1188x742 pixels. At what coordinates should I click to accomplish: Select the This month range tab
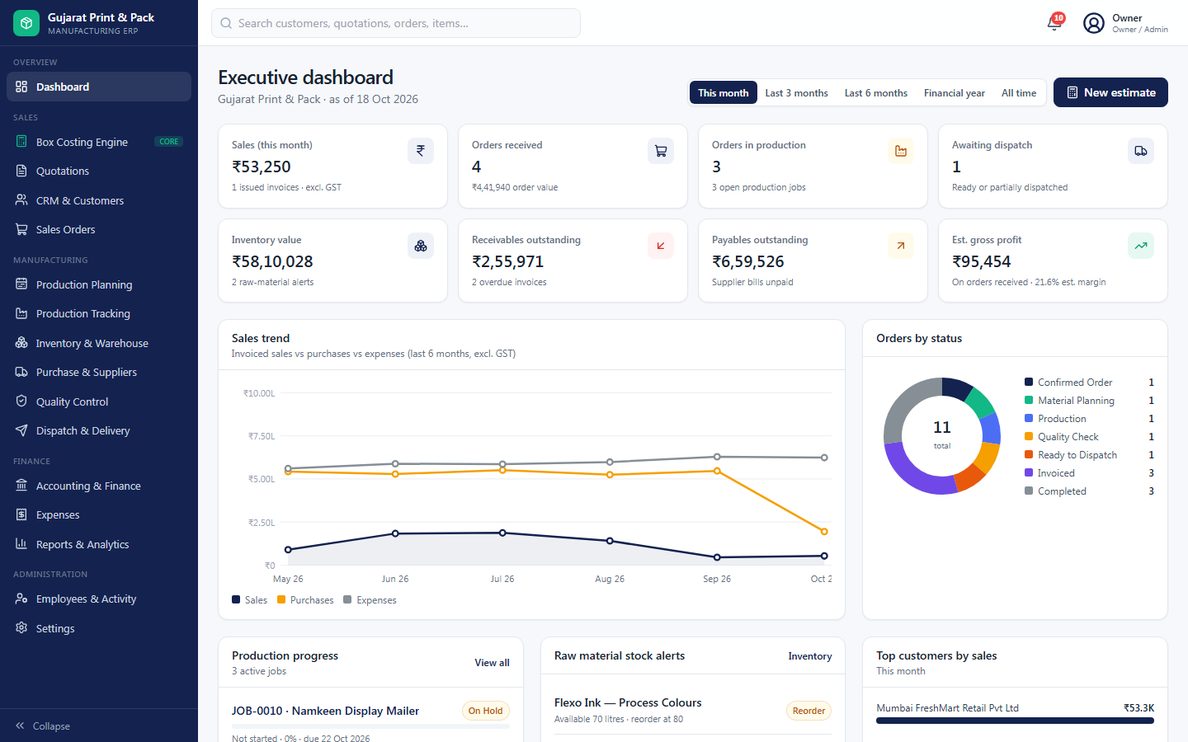(723, 92)
